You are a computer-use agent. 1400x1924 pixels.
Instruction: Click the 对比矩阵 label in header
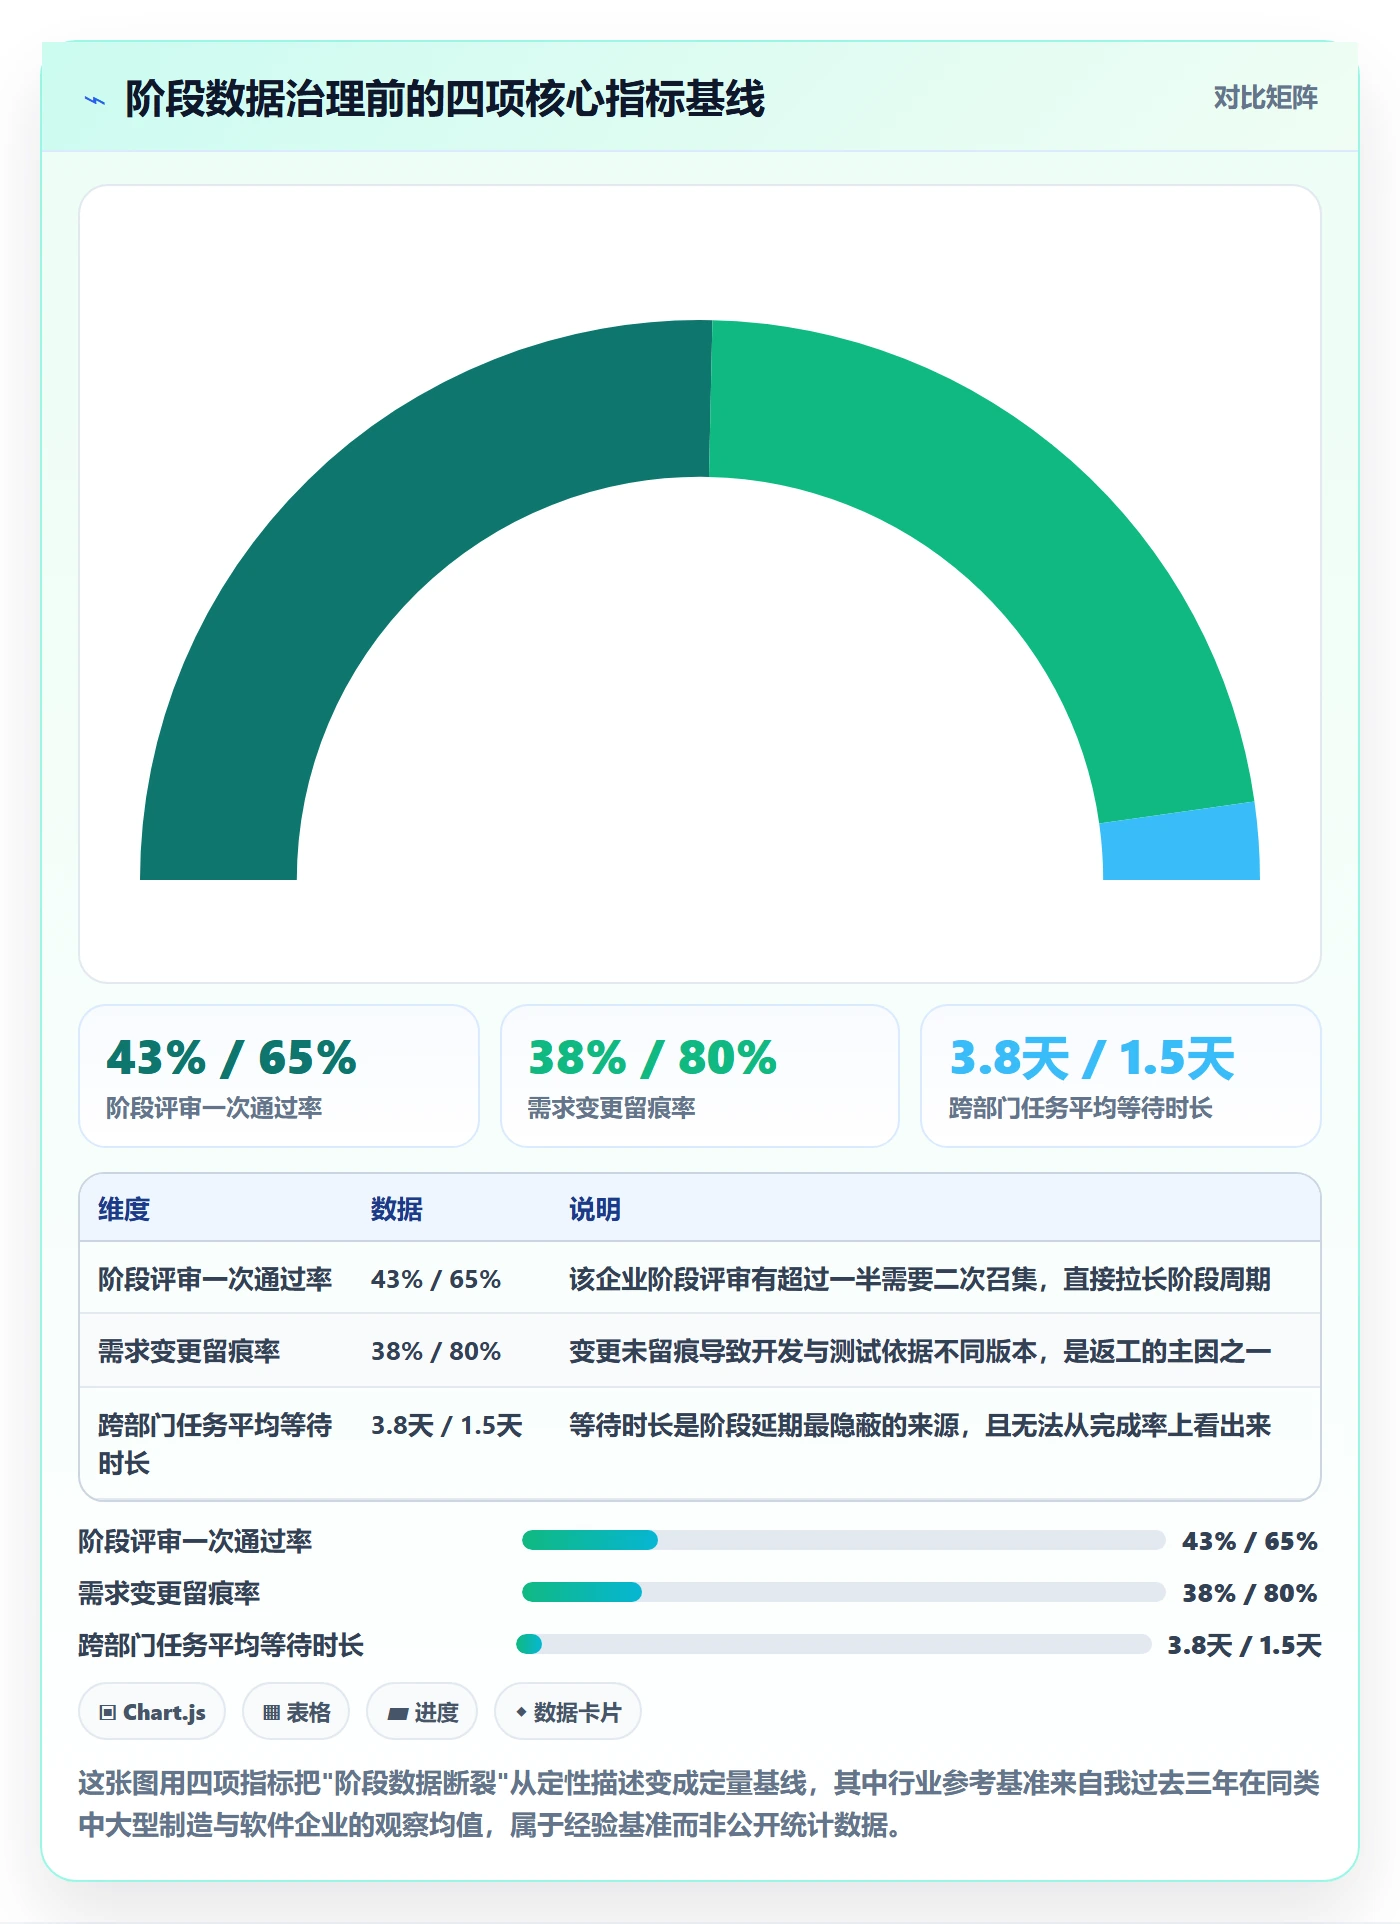[x=1265, y=97]
